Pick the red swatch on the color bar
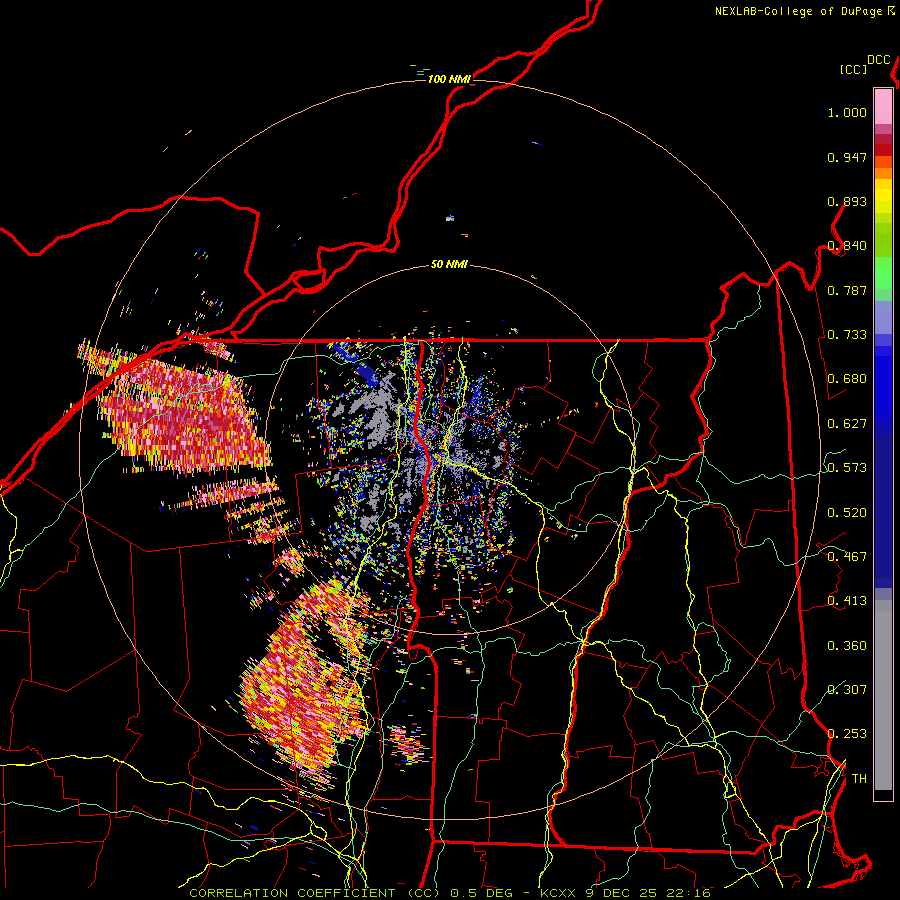This screenshot has height=900, width=900. click(883, 150)
